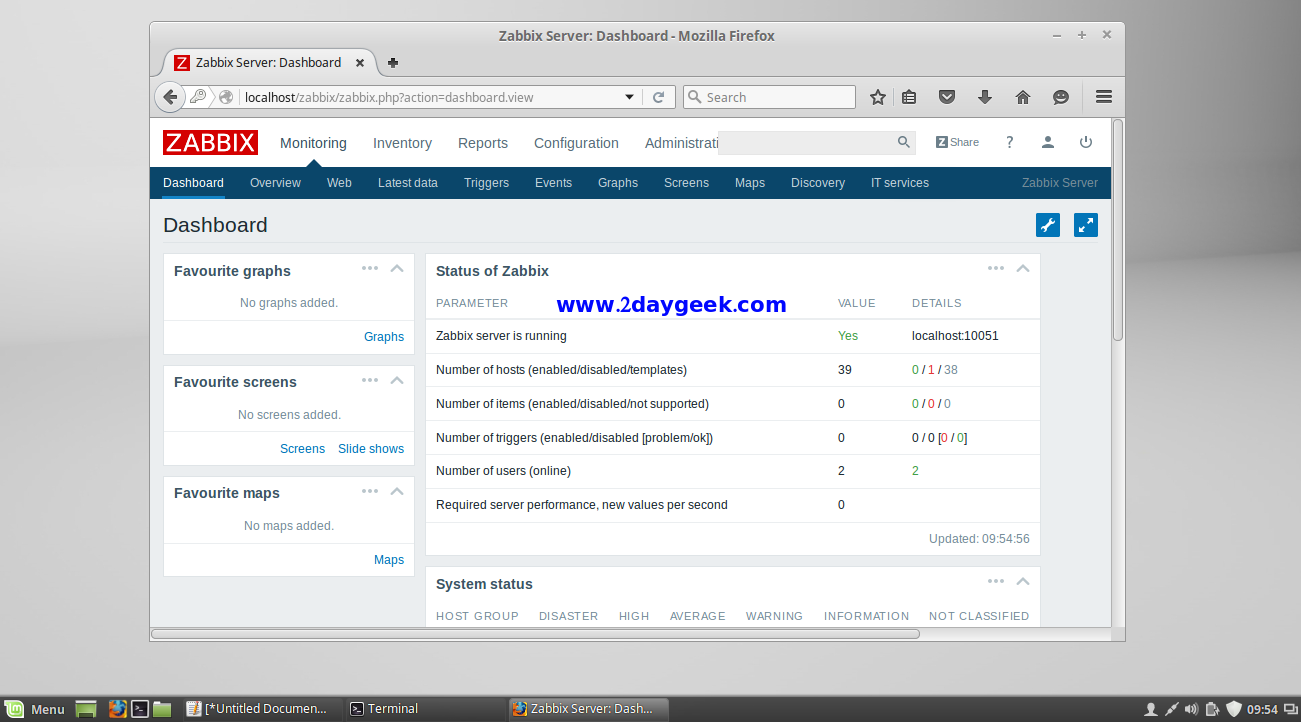This screenshot has height=722, width=1301.
Task: Open System status widget dots menu
Action: tap(996, 581)
